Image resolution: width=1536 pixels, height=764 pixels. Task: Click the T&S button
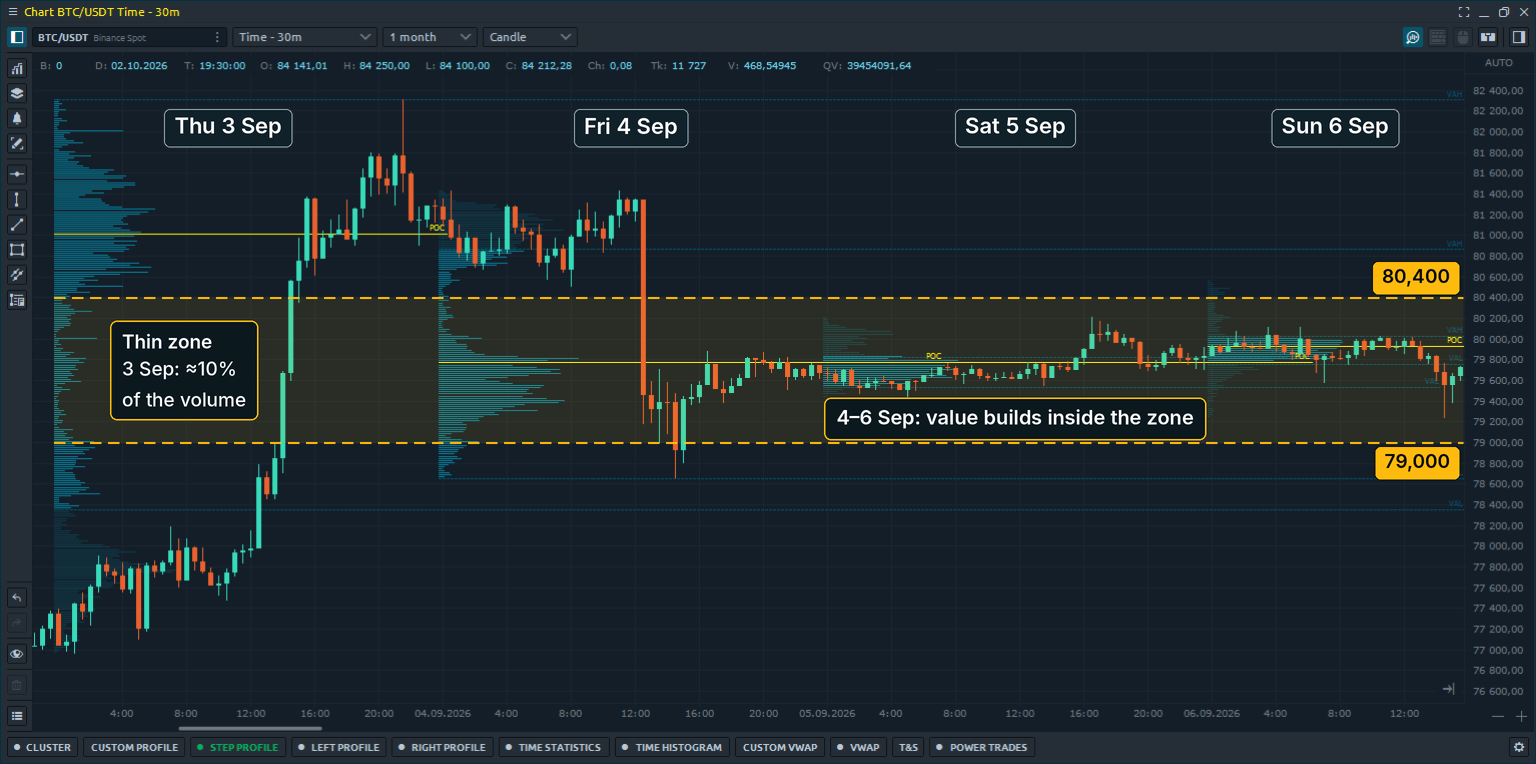(x=908, y=747)
